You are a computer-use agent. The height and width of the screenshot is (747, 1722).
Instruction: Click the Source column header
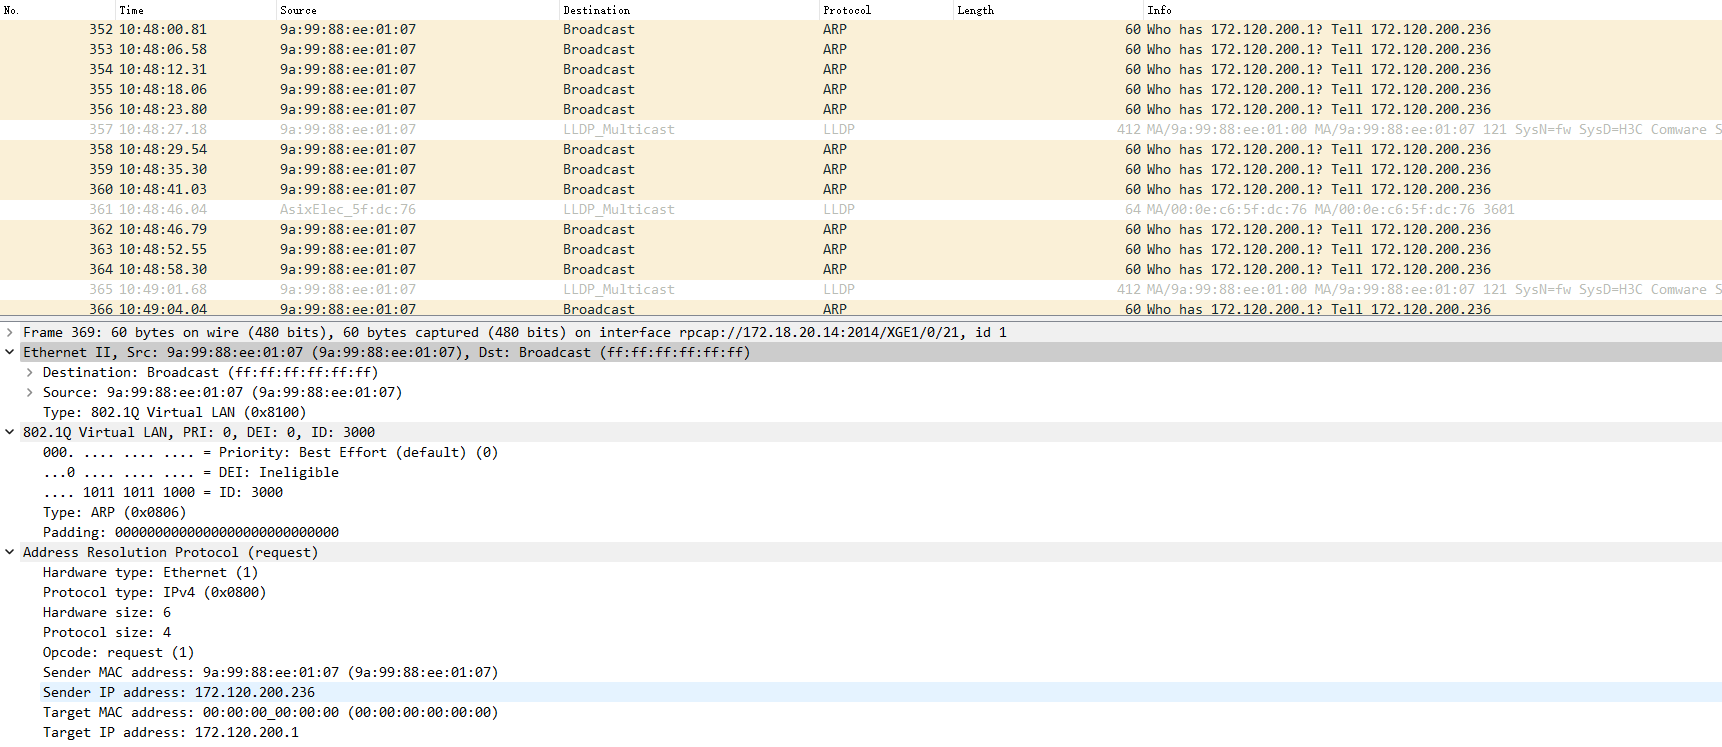click(418, 10)
